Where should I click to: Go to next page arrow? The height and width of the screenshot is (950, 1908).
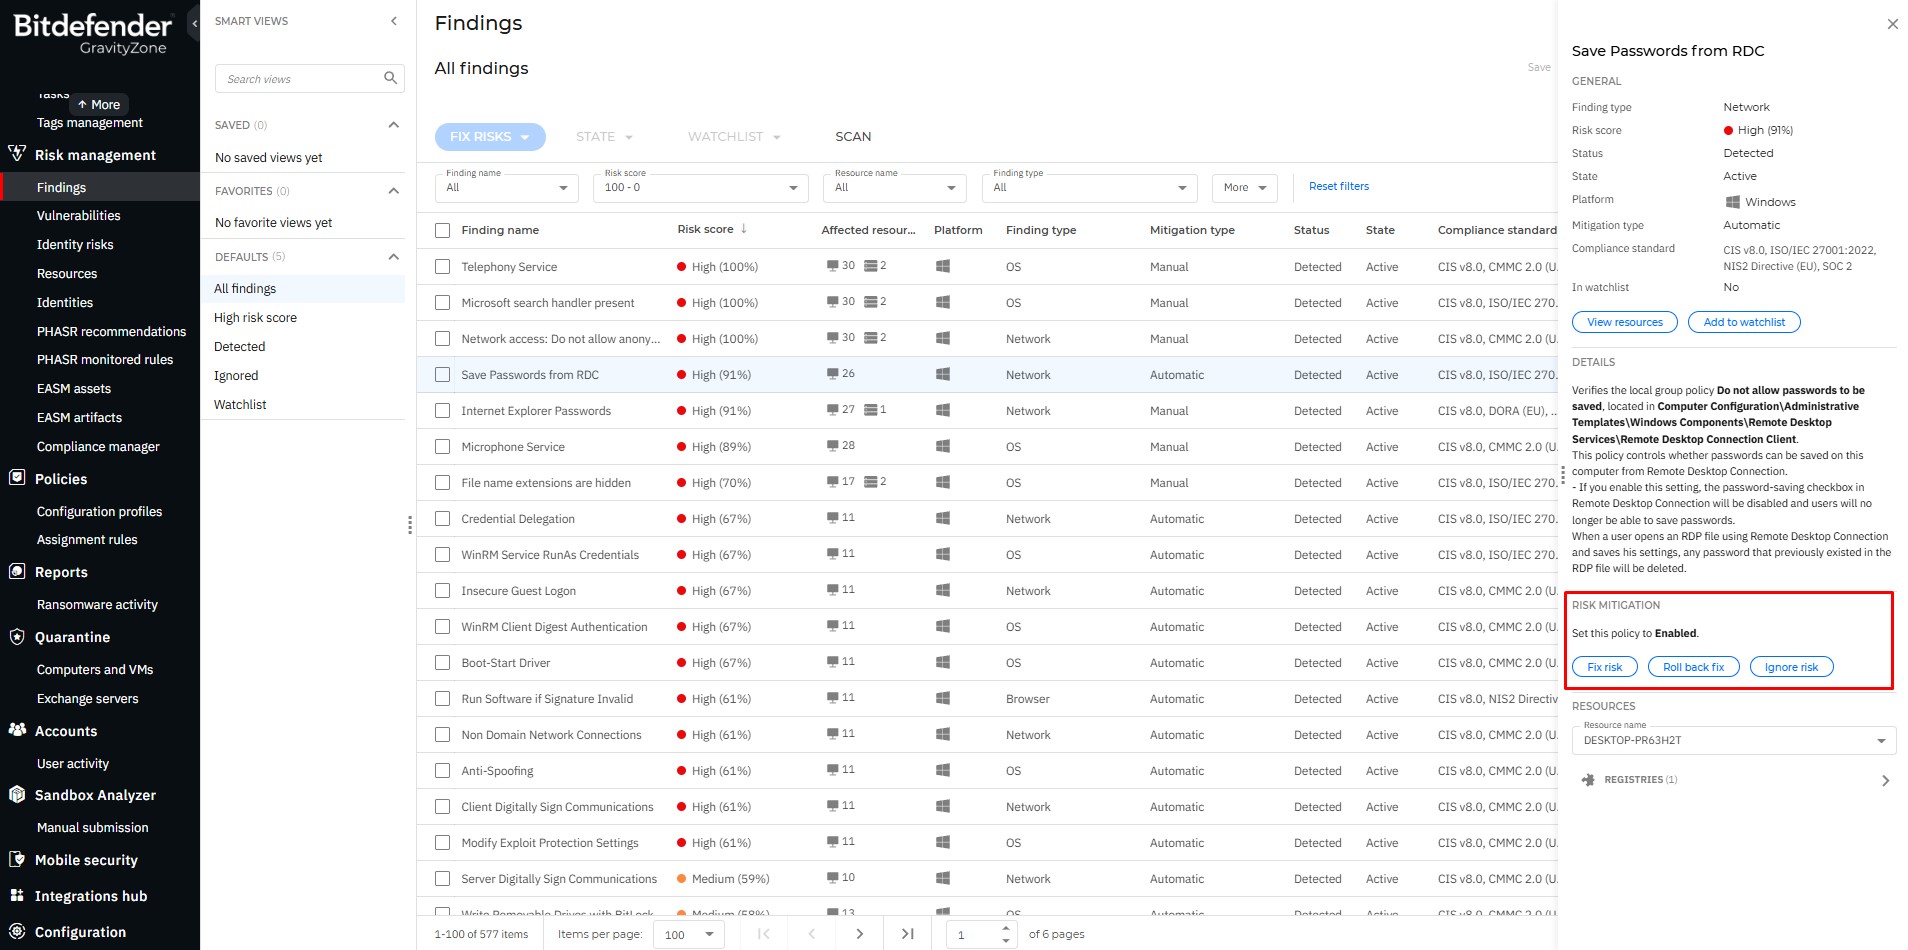click(859, 934)
